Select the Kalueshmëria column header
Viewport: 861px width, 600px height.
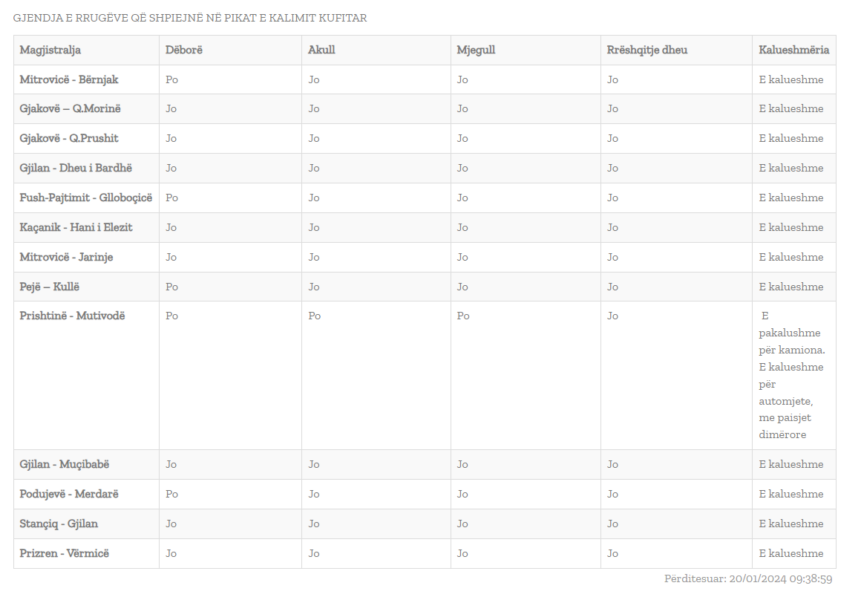793,50
